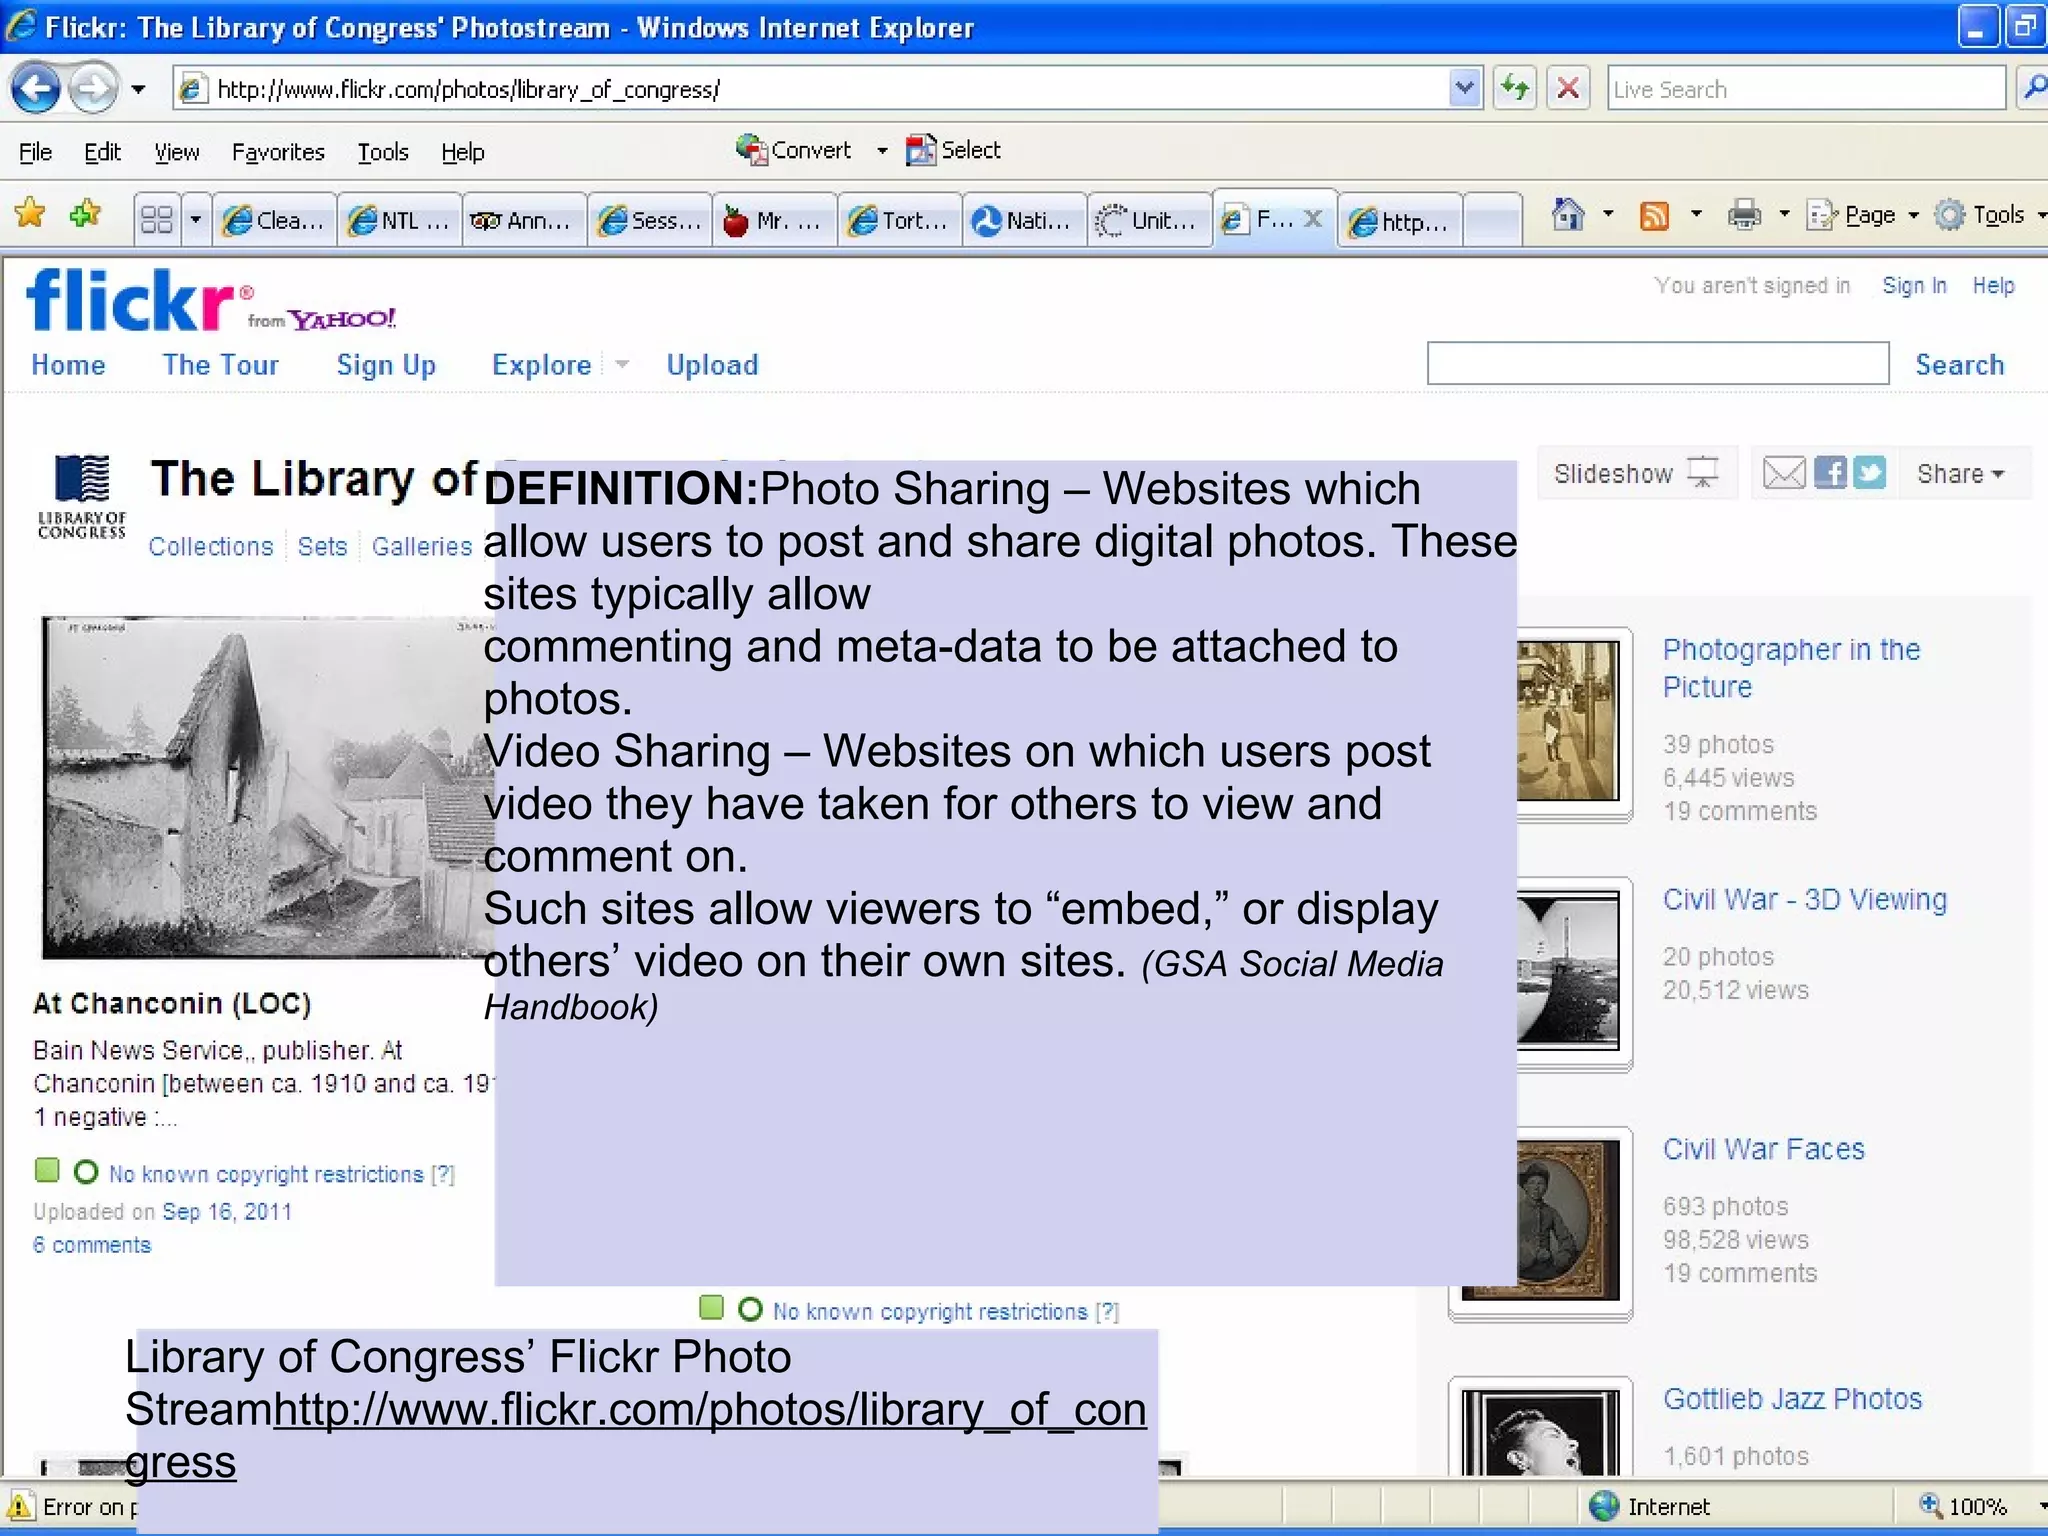Open Quick Tabs grid view

(157, 219)
